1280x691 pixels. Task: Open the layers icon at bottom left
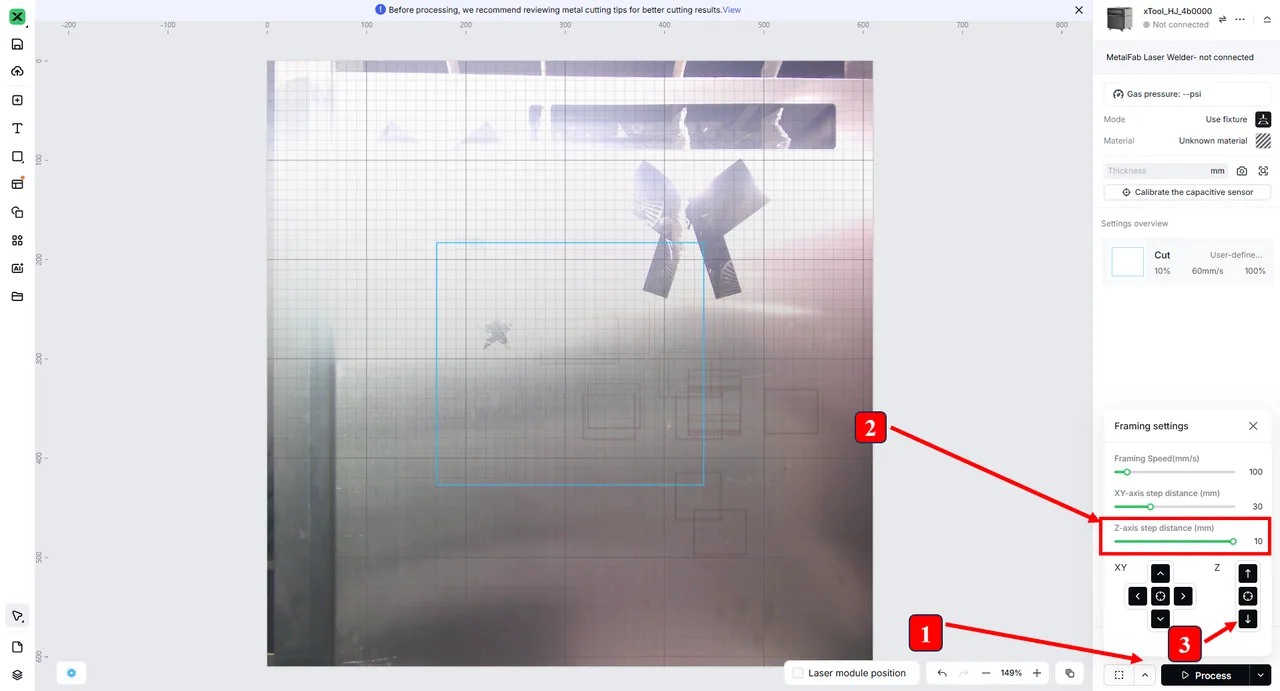(x=17, y=675)
